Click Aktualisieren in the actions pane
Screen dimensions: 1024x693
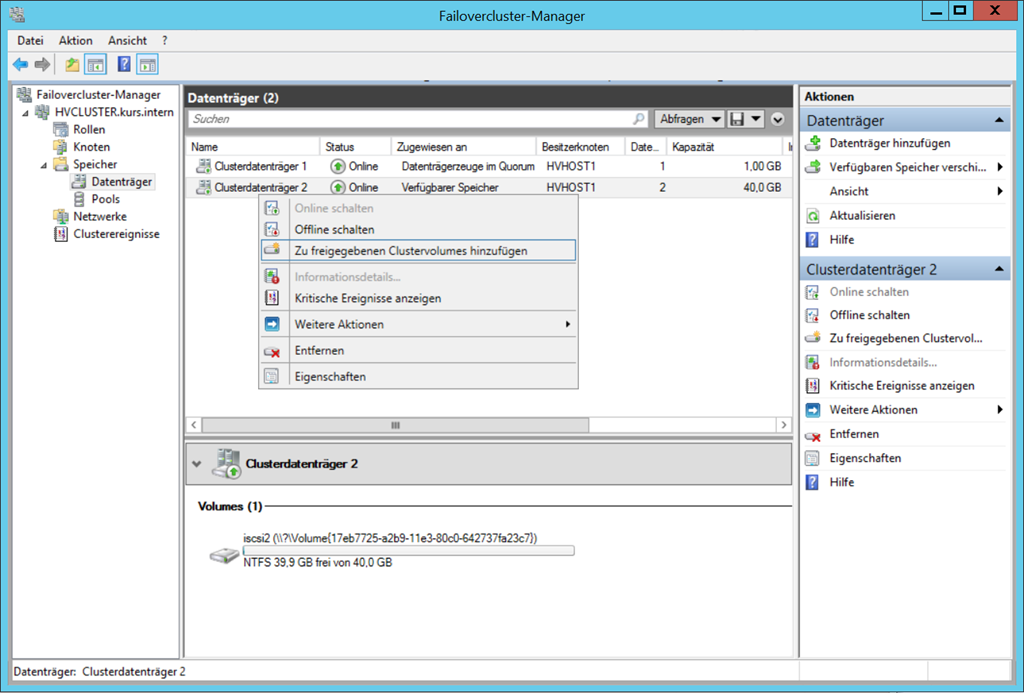click(x=862, y=216)
